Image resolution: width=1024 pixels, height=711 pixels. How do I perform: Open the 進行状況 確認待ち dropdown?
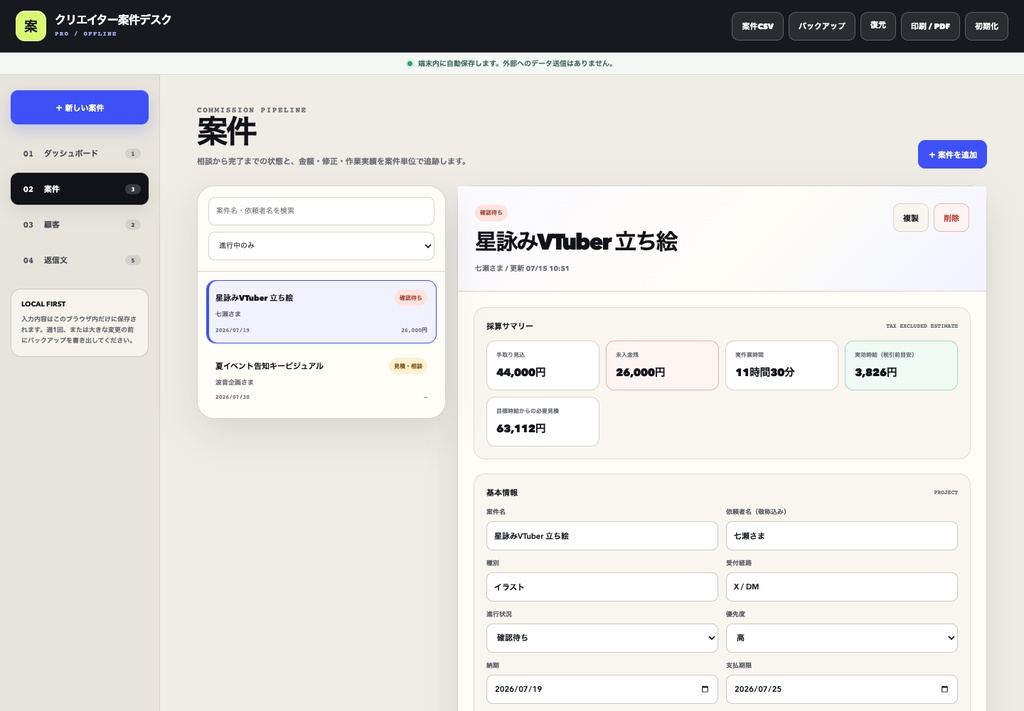(601, 638)
